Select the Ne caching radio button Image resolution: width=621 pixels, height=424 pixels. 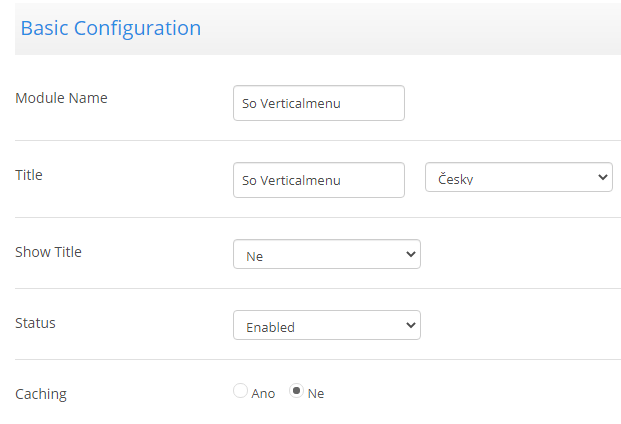(296, 391)
